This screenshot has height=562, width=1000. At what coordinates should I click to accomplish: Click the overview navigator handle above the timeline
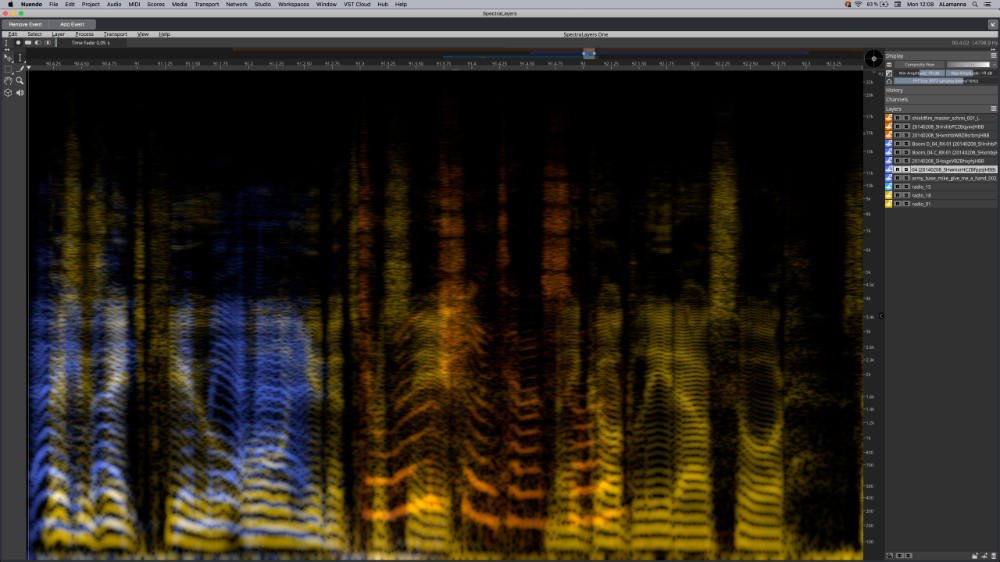(589, 54)
